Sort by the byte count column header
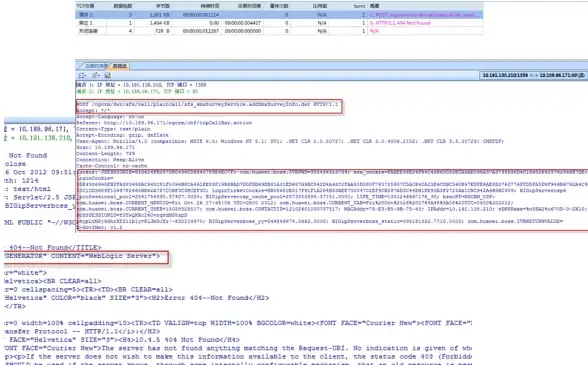 click(x=163, y=6)
